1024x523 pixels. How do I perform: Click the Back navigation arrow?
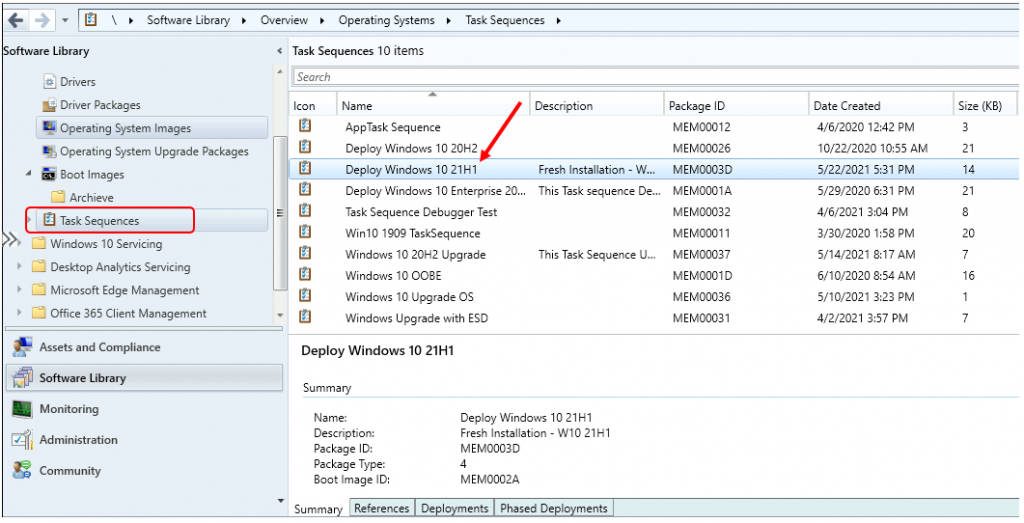coord(16,20)
